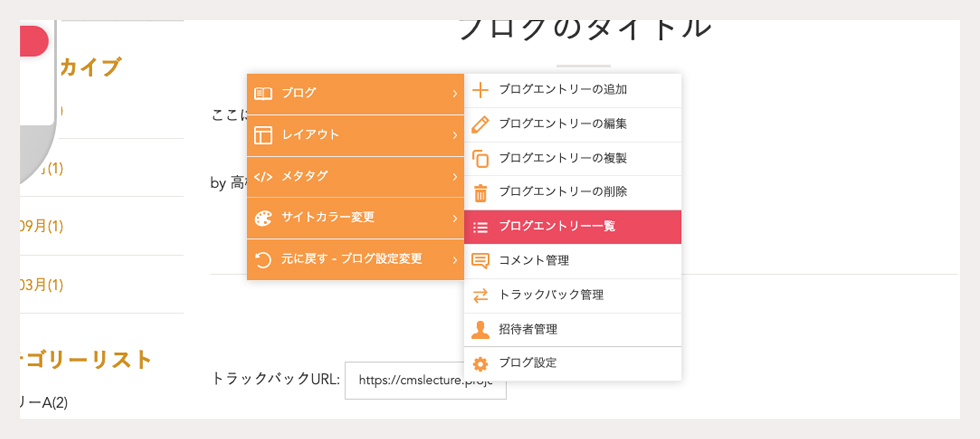The width and height of the screenshot is (980, 439).
Task: Click the plus icon for adding blog entry
Action: pos(480,91)
